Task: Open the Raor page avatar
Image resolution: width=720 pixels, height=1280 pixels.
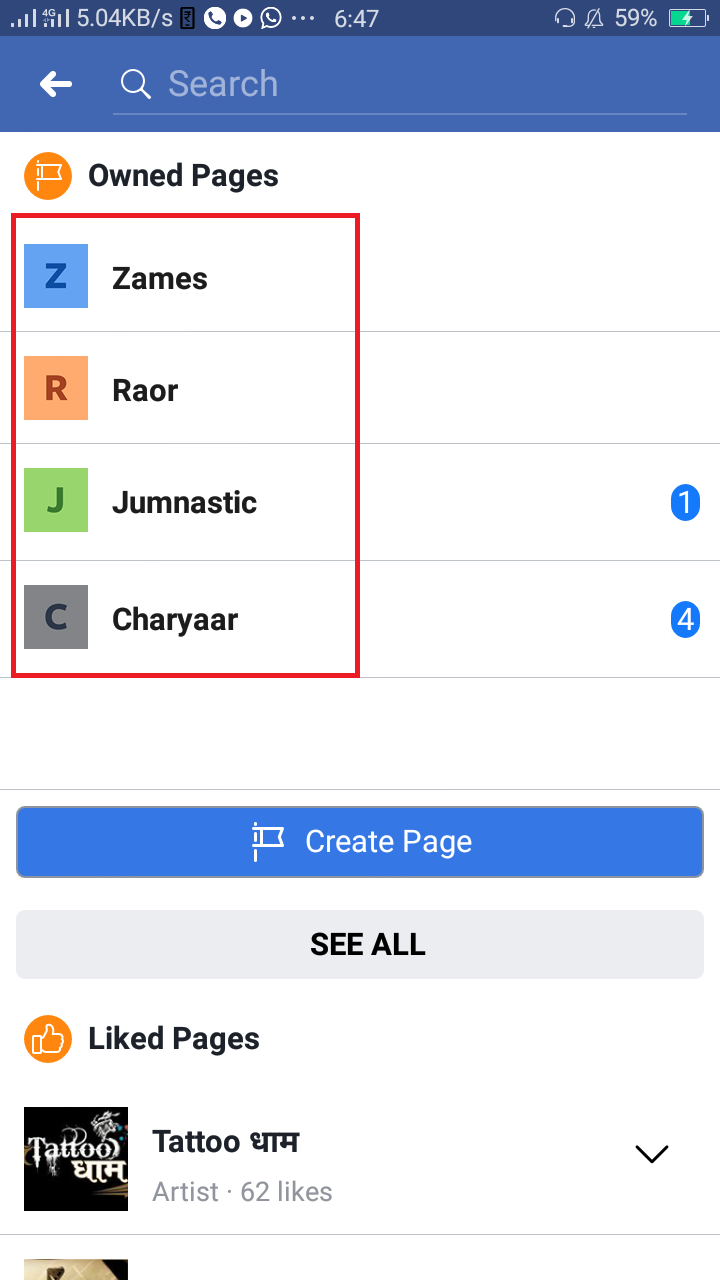Action: point(56,388)
